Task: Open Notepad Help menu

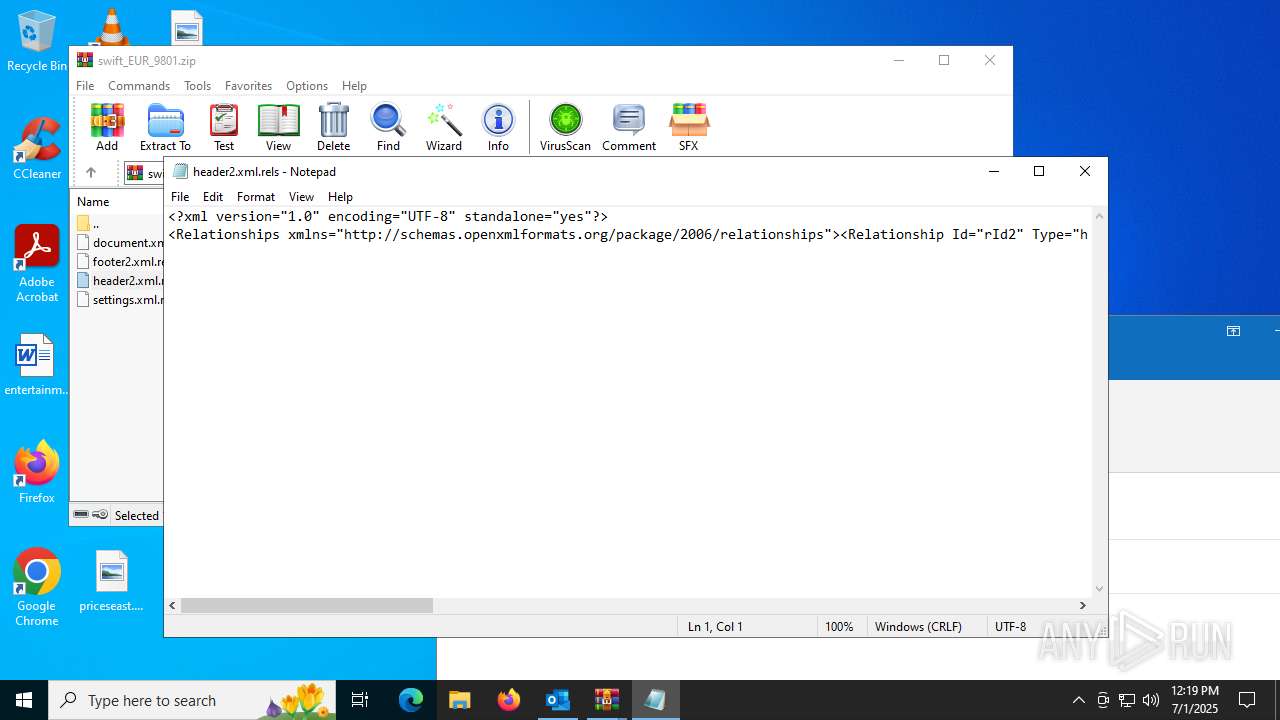Action: pyautogui.click(x=340, y=197)
